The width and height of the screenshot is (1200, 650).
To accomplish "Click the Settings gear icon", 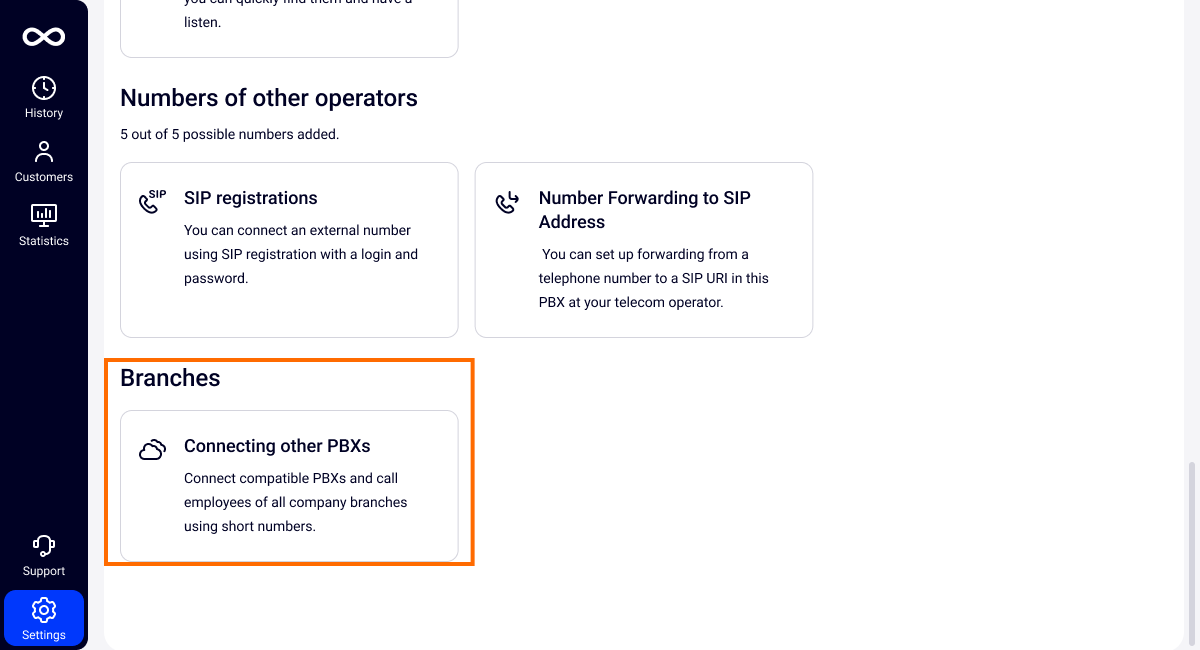I will pyautogui.click(x=44, y=610).
